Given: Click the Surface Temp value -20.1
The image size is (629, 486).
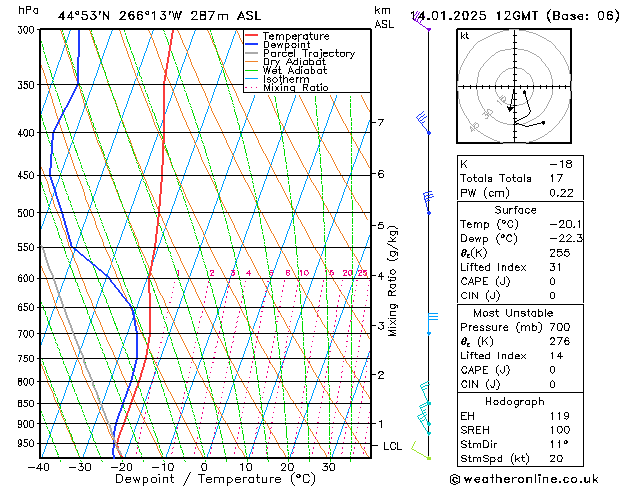Looking at the screenshot, I should (566, 224).
